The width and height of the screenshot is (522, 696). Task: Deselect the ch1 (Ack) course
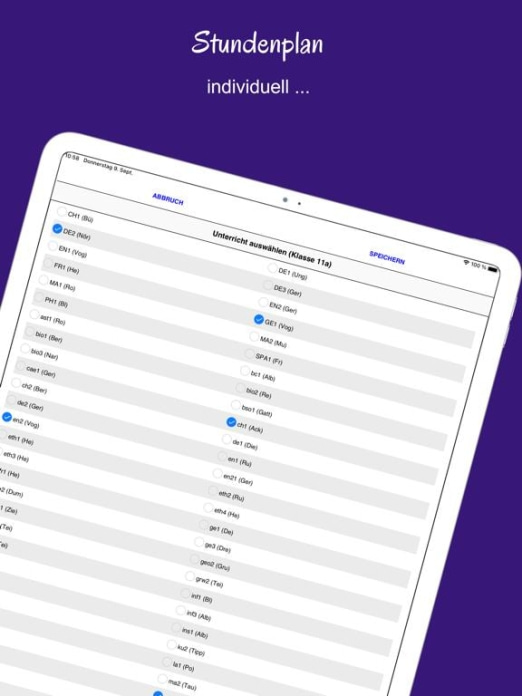click(231, 422)
